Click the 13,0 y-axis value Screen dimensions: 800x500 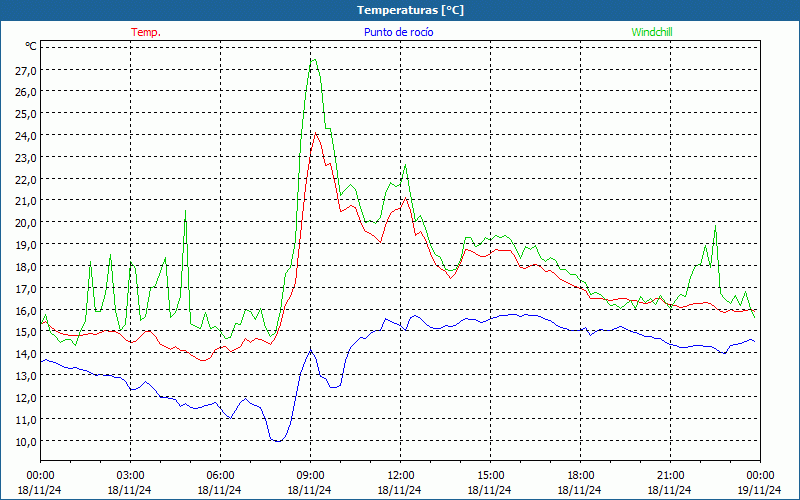tap(26, 377)
